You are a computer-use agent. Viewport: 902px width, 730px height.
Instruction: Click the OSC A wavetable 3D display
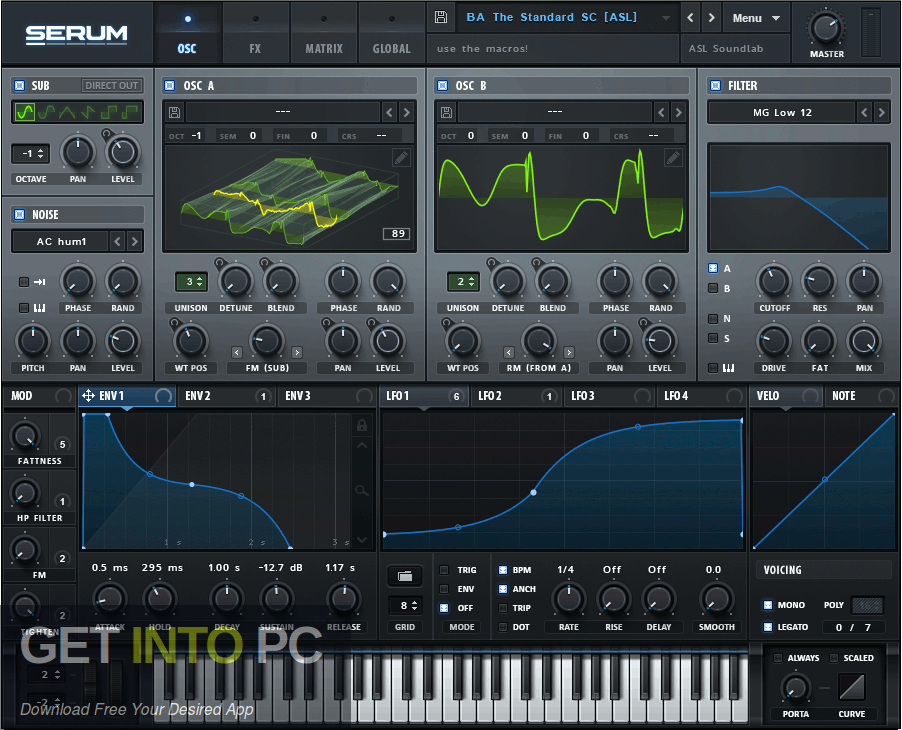point(289,198)
